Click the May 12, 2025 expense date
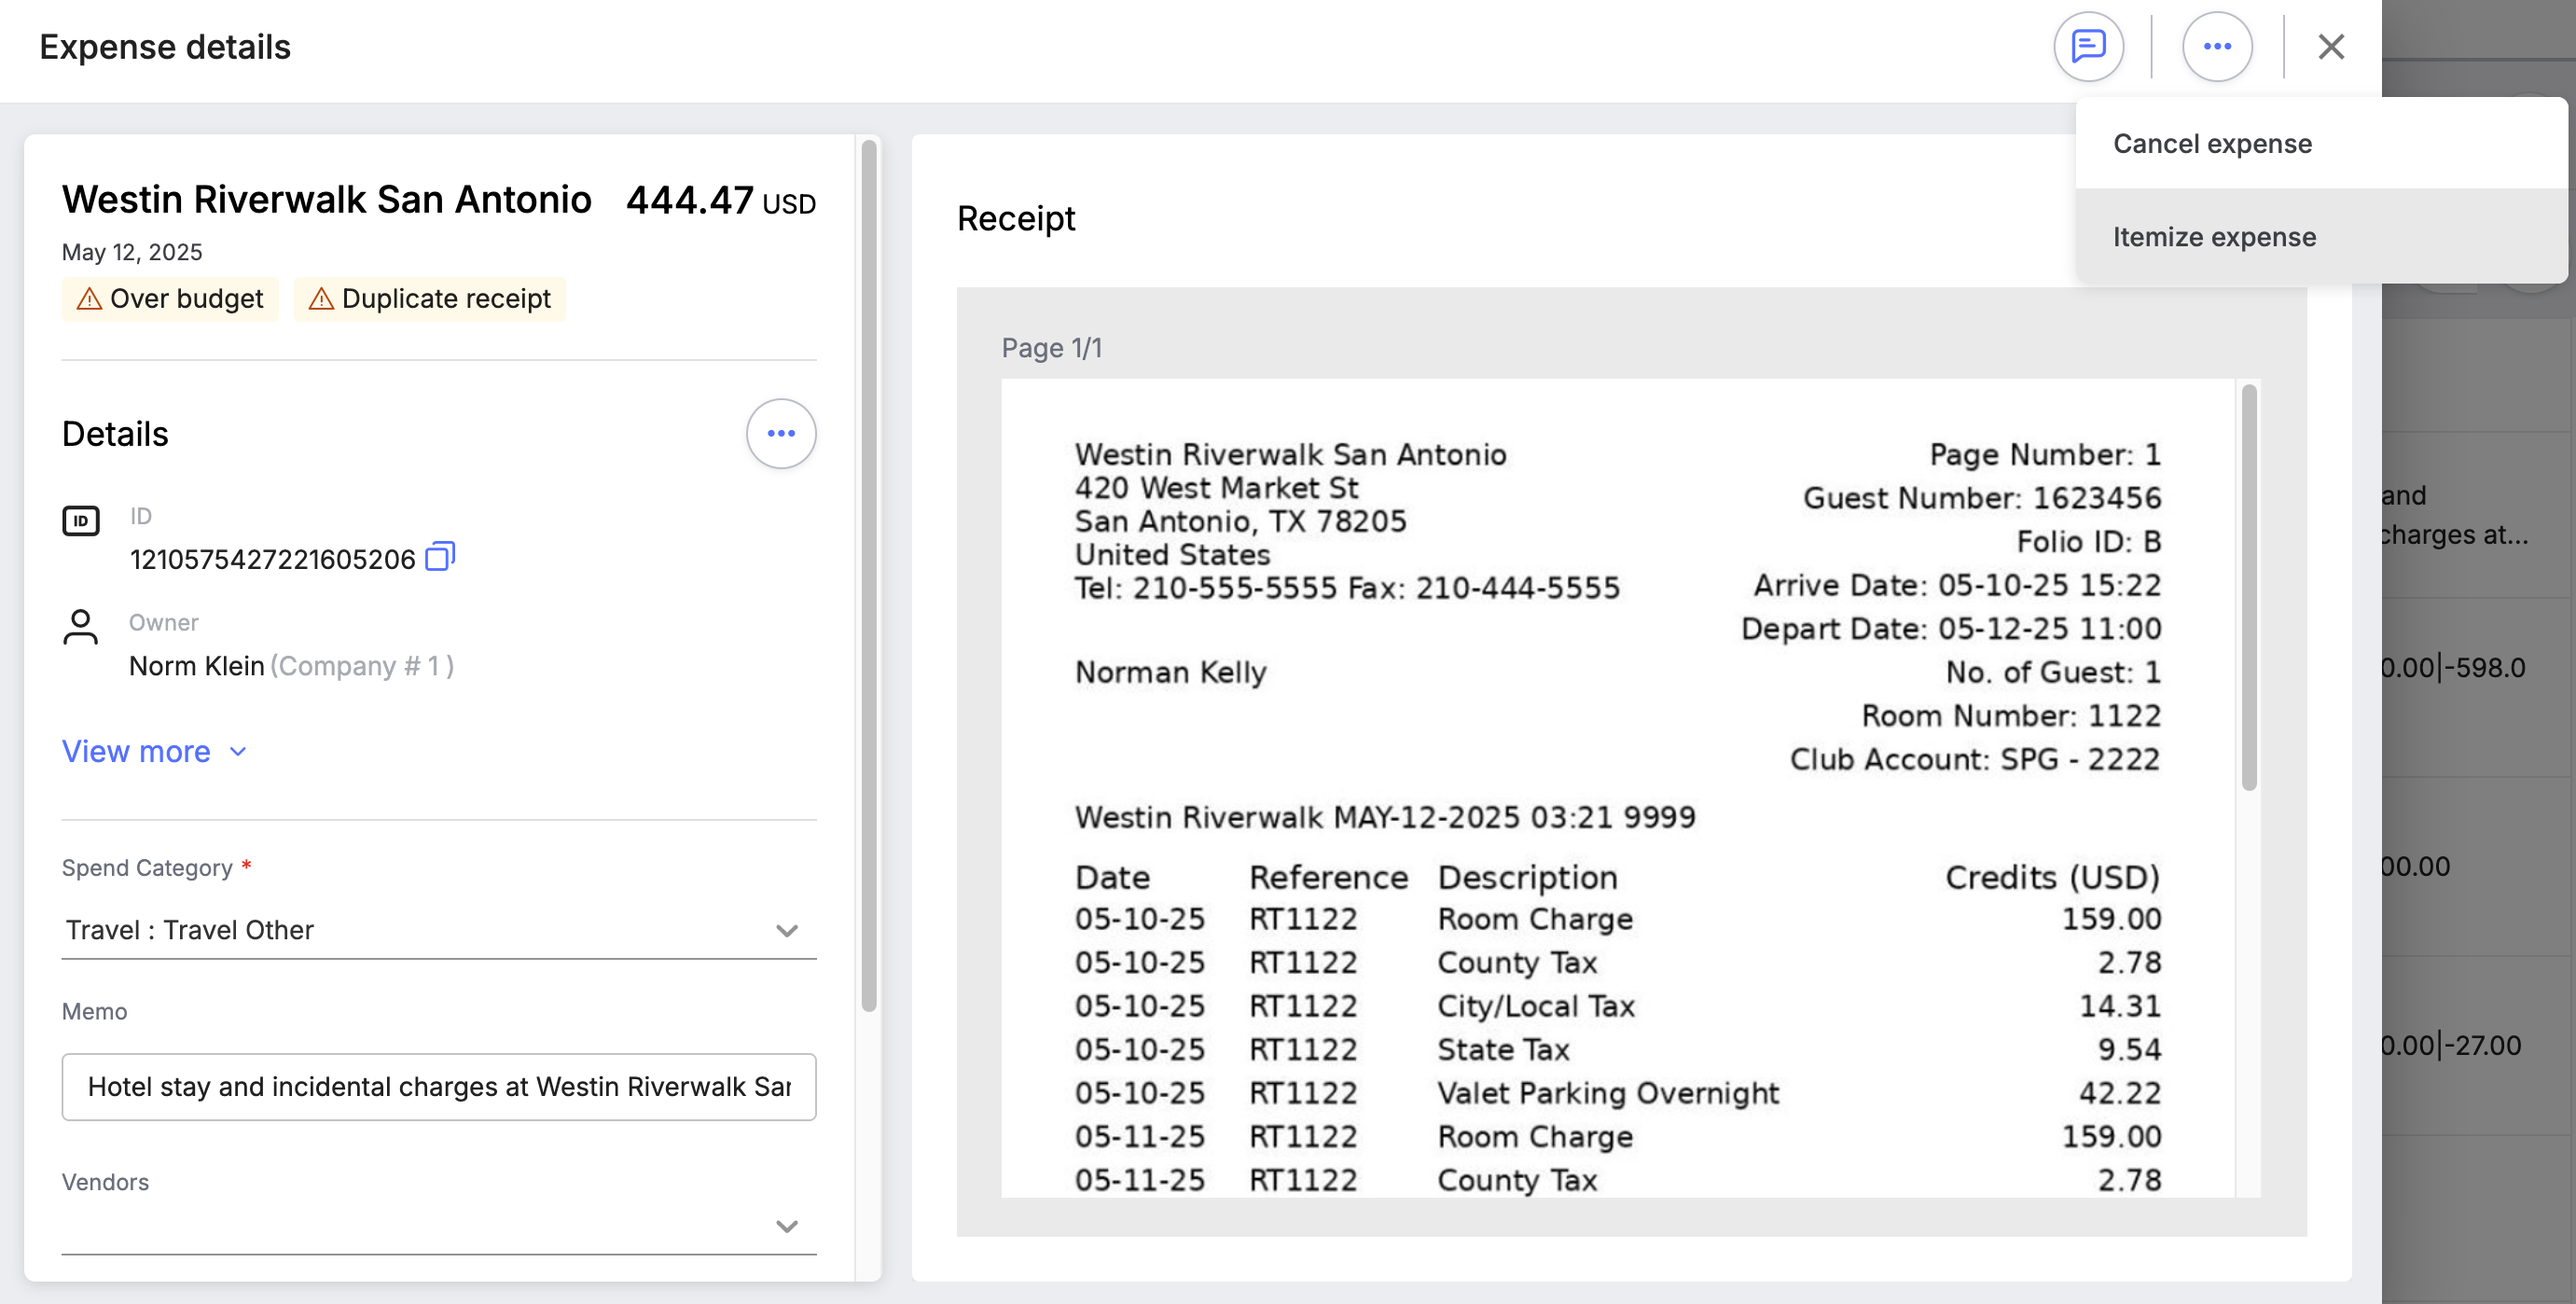 [132, 252]
